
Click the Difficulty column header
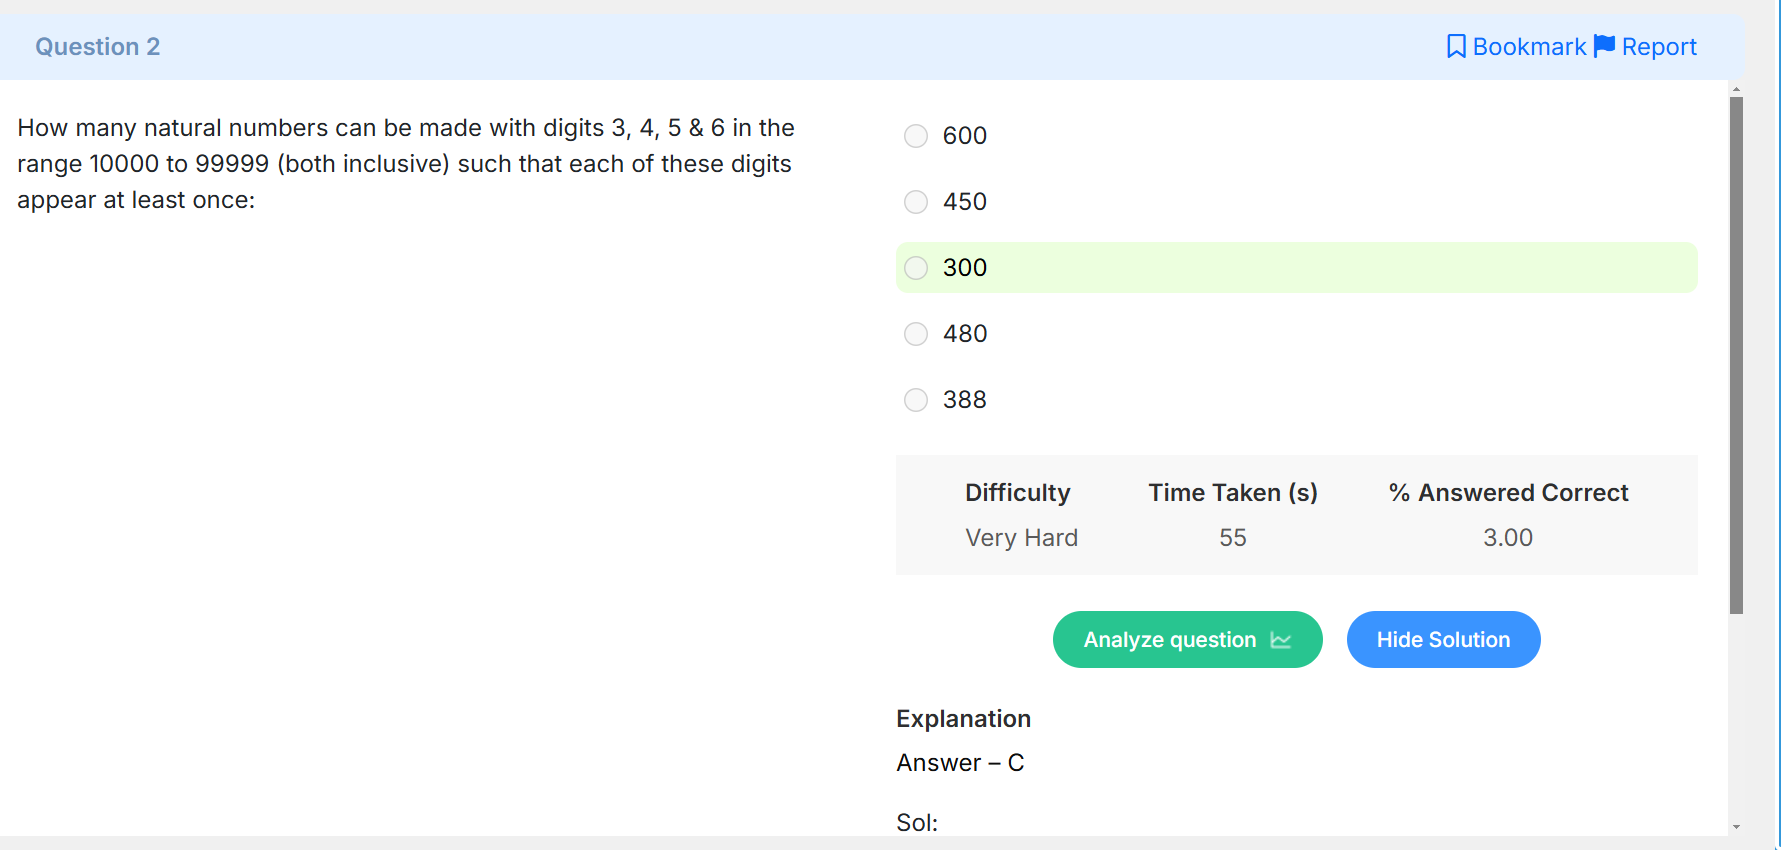coord(1017,493)
